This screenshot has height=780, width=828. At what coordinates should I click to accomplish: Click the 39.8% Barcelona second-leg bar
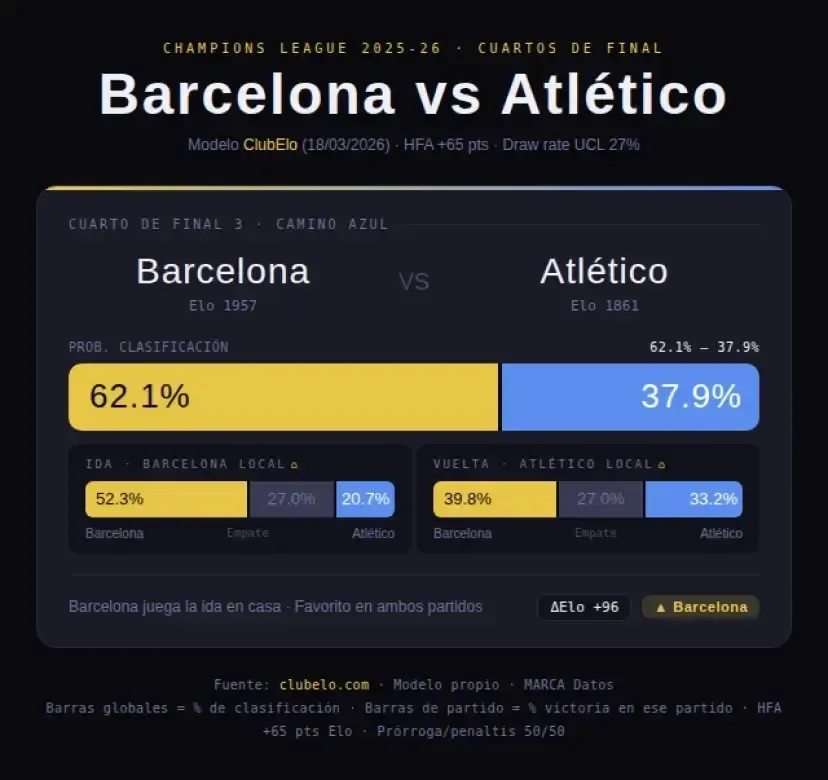click(x=494, y=499)
